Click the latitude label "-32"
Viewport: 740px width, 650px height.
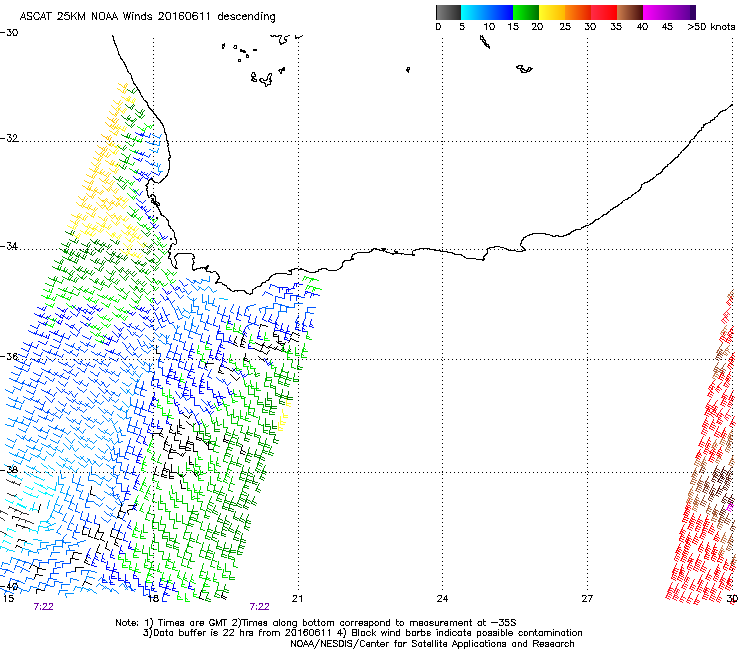[9, 138]
